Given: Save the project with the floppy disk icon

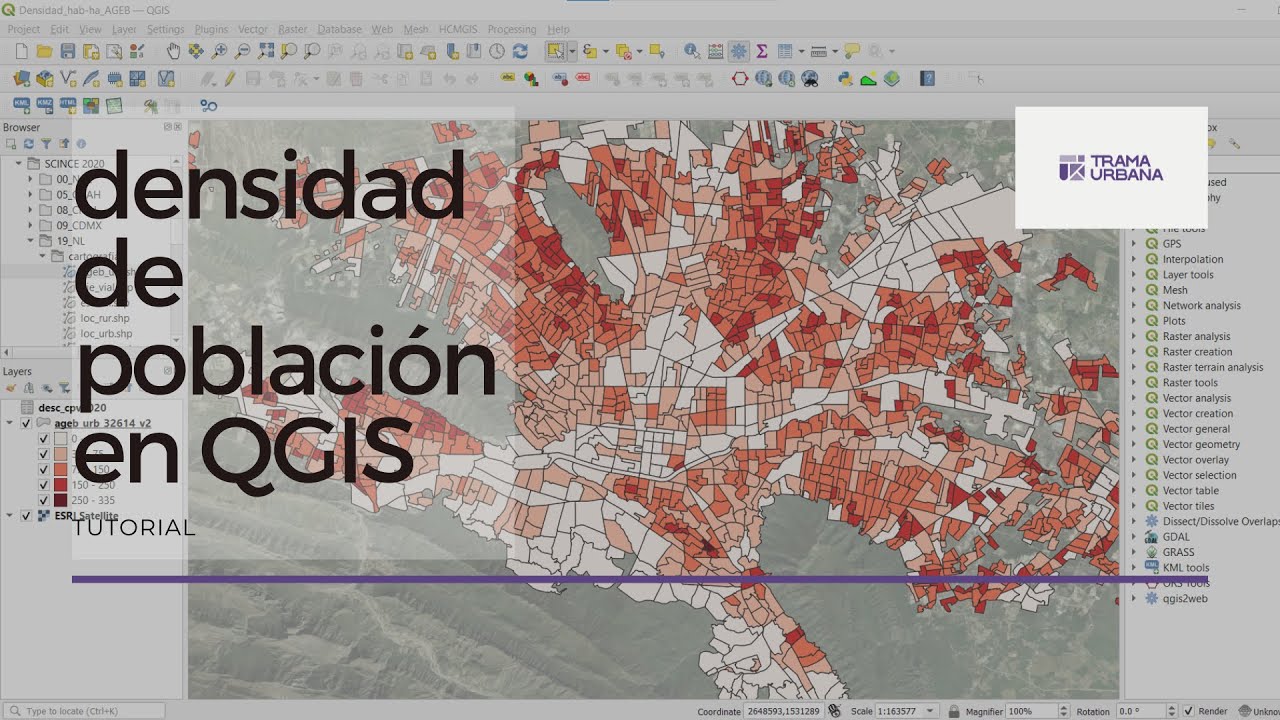Looking at the screenshot, I should point(67,51).
